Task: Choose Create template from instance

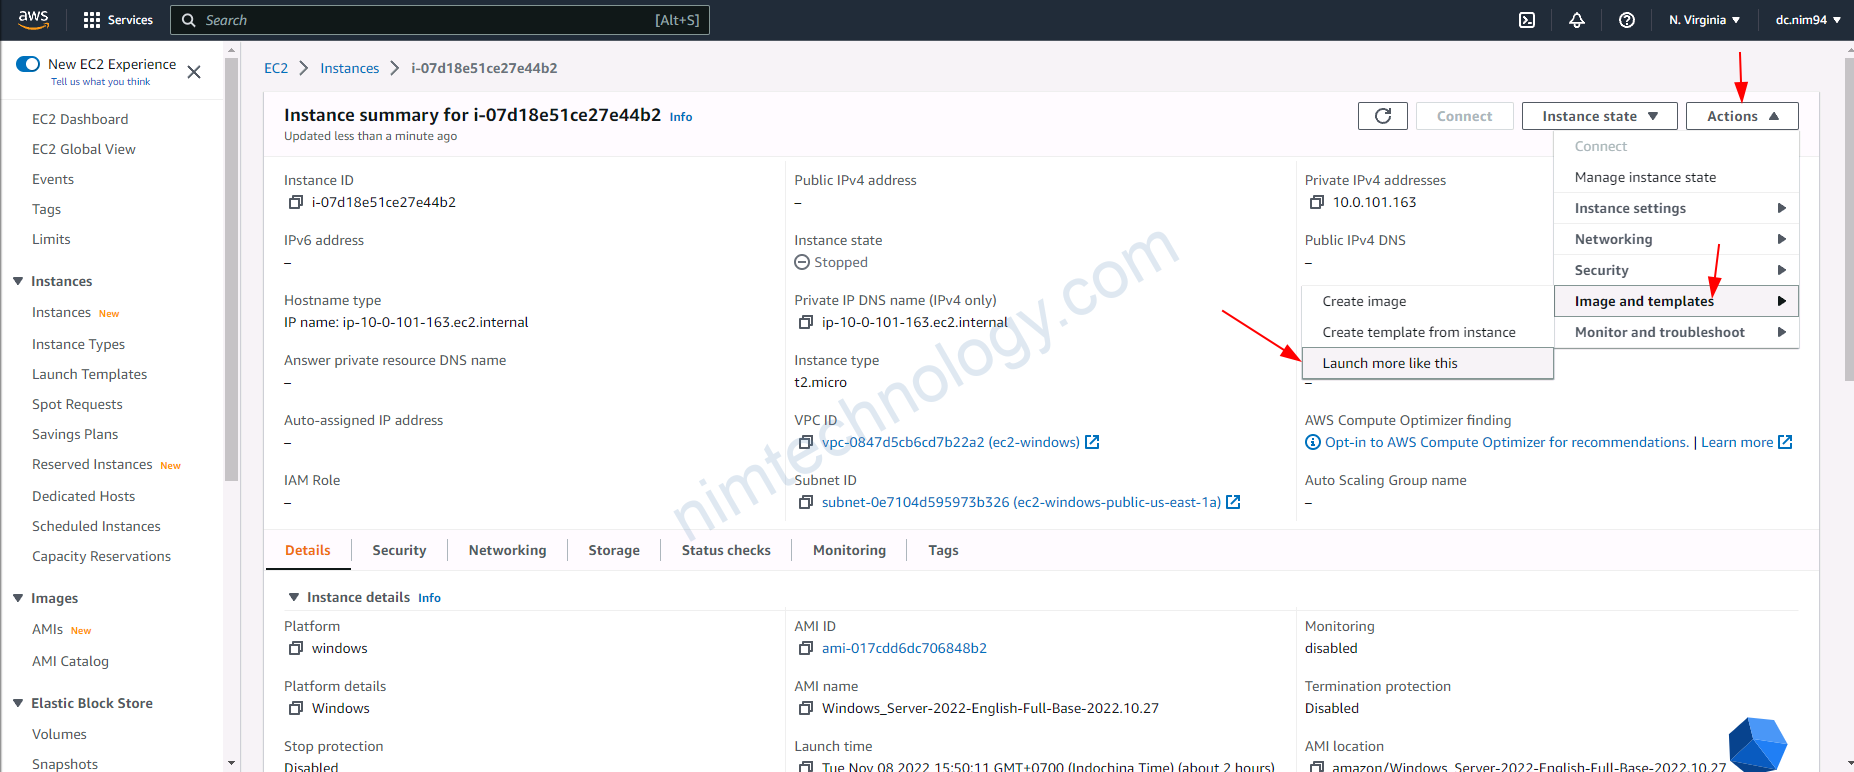Action: (1428, 332)
